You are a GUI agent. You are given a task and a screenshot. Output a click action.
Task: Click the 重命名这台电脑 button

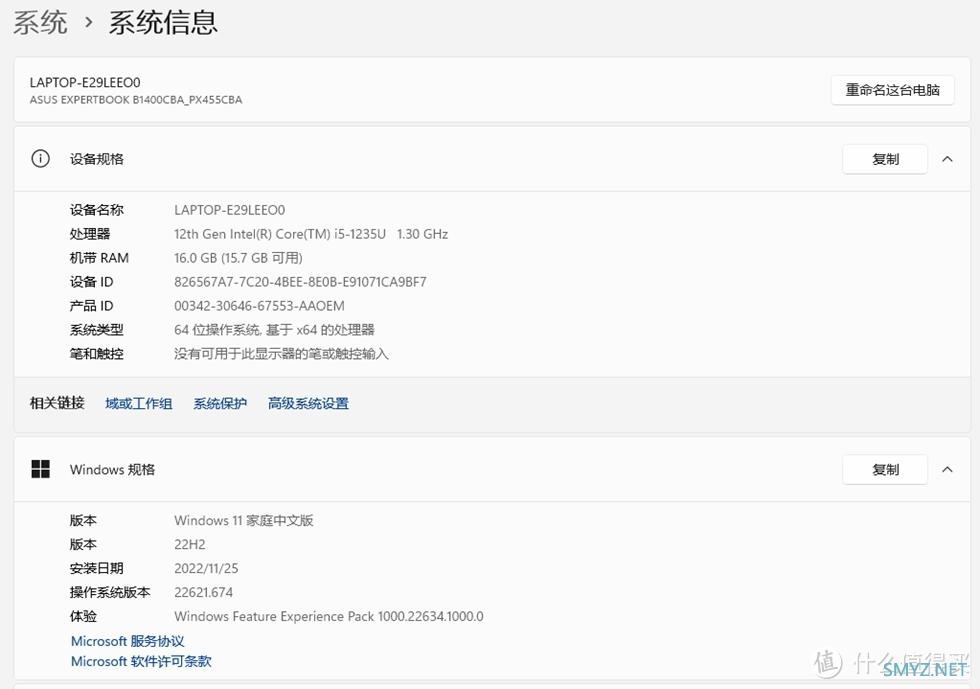click(892, 90)
